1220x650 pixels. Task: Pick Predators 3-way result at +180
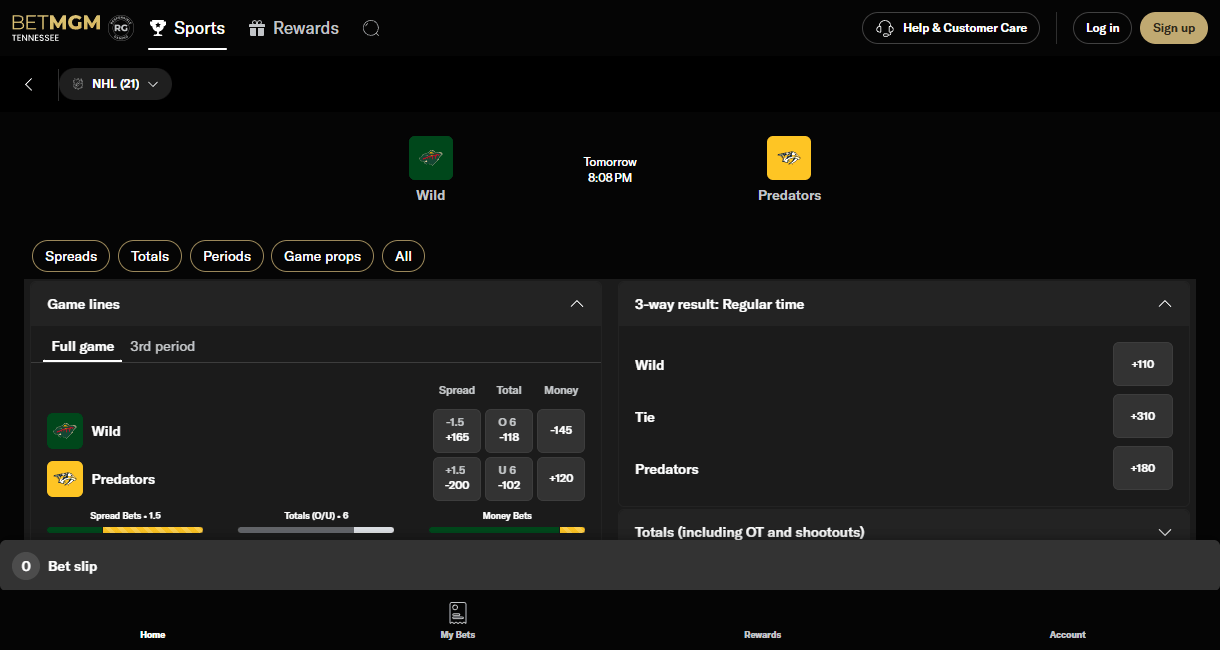coord(1143,468)
